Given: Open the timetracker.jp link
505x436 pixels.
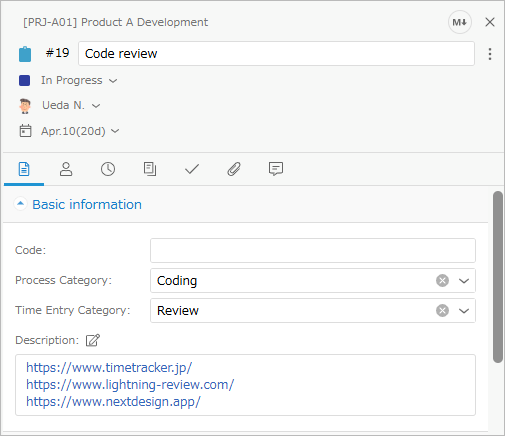Looking at the screenshot, I should (109, 368).
